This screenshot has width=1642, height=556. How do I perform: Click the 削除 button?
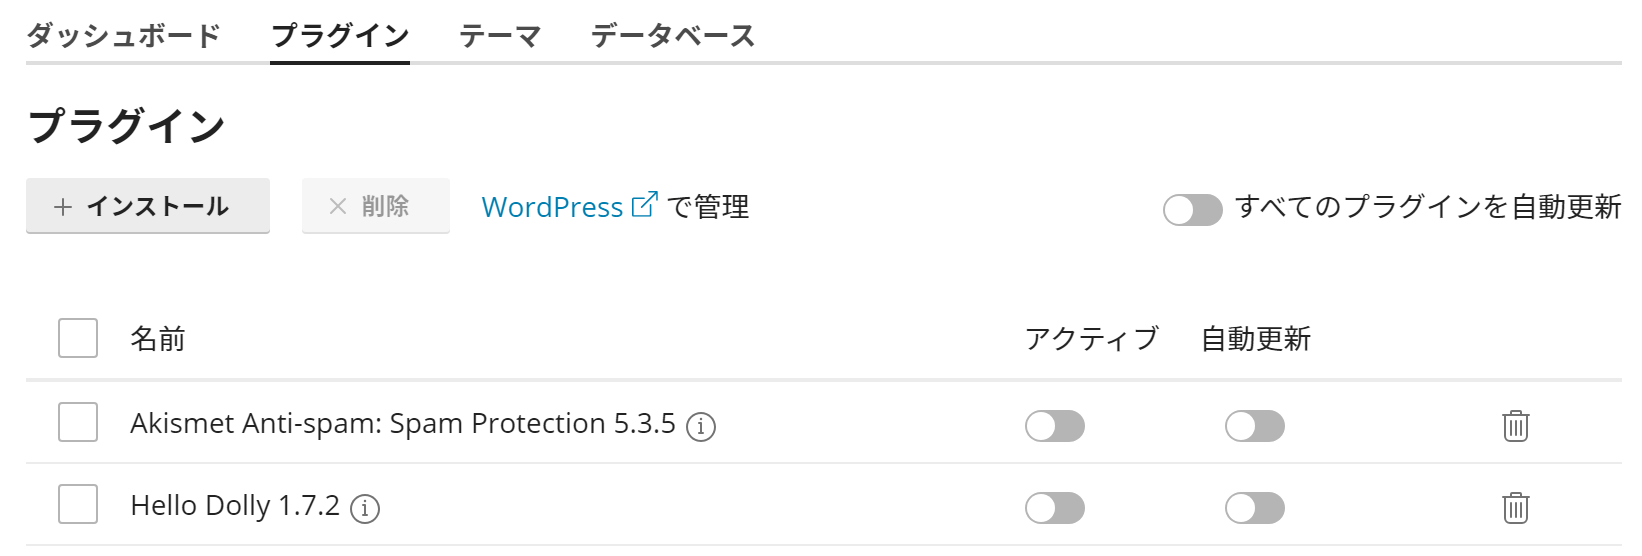click(x=376, y=206)
